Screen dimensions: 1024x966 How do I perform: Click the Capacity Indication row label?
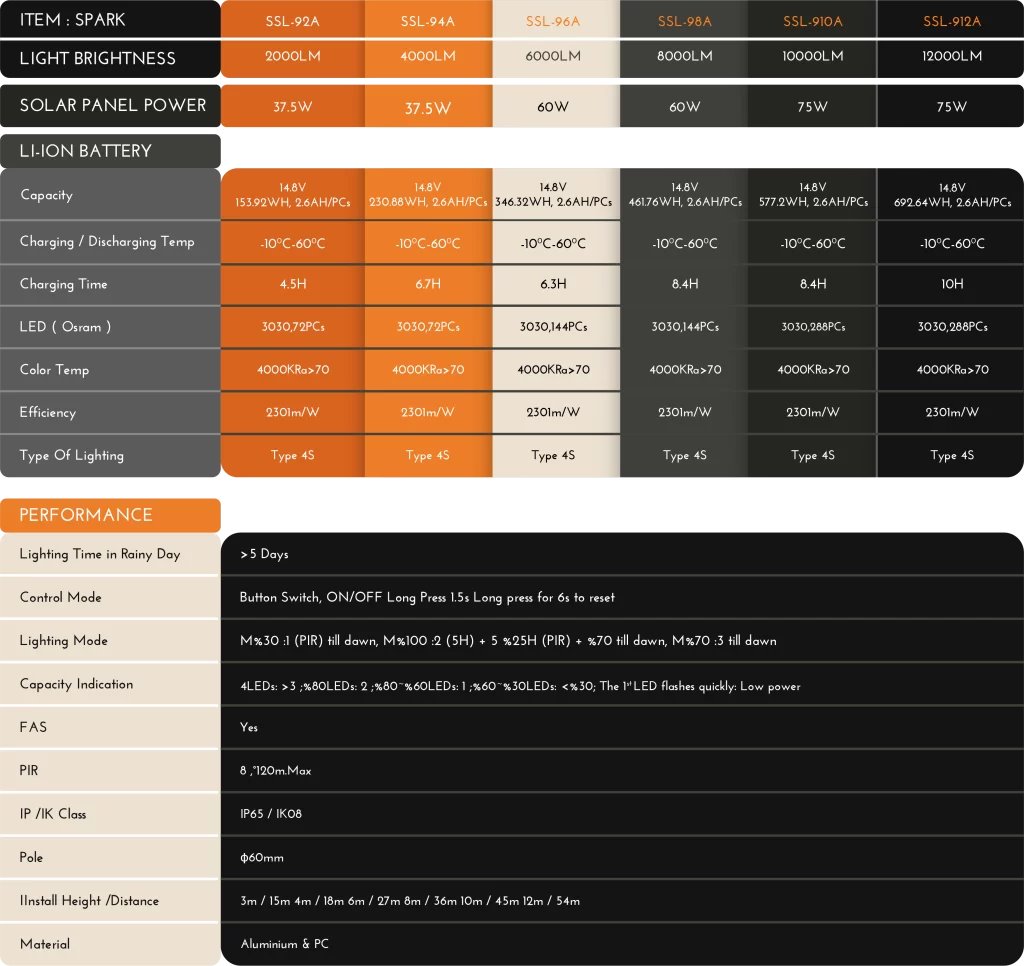pos(76,684)
